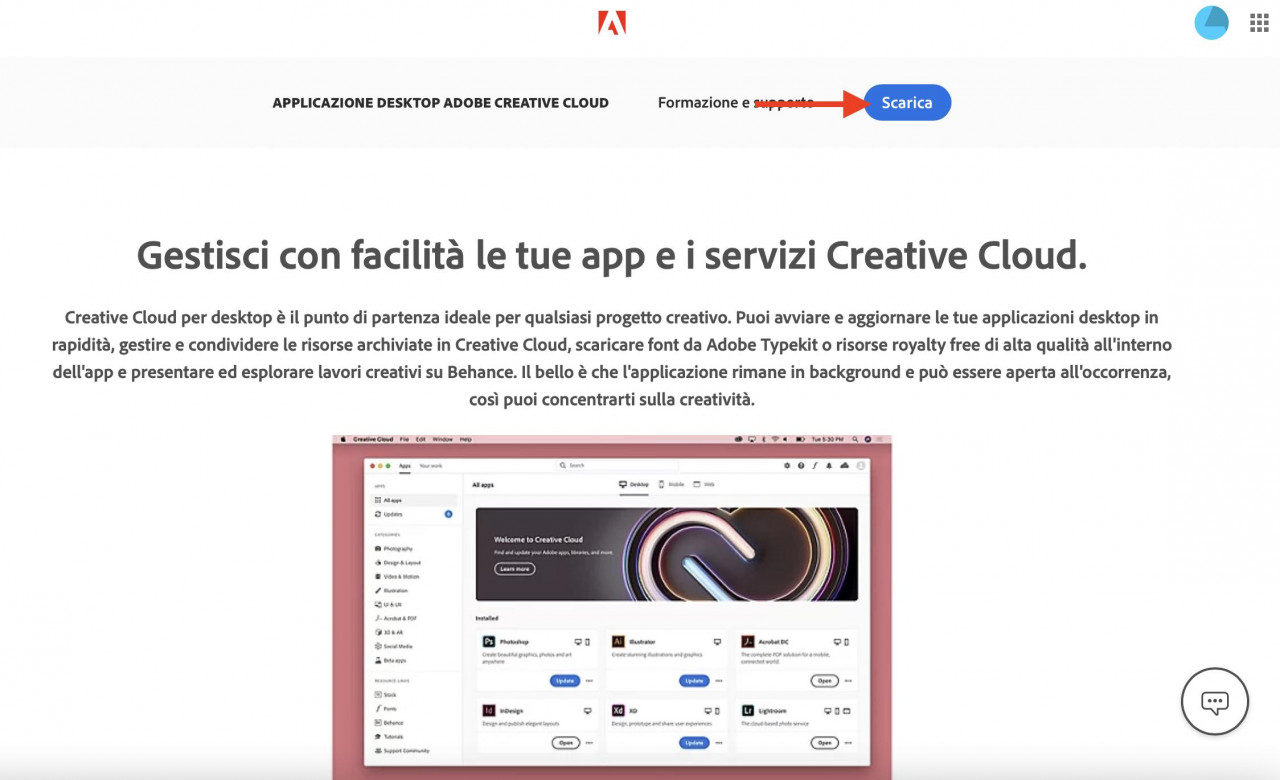The height and width of the screenshot is (780, 1280).
Task: Click Open on the InDesign card
Action: [566, 743]
